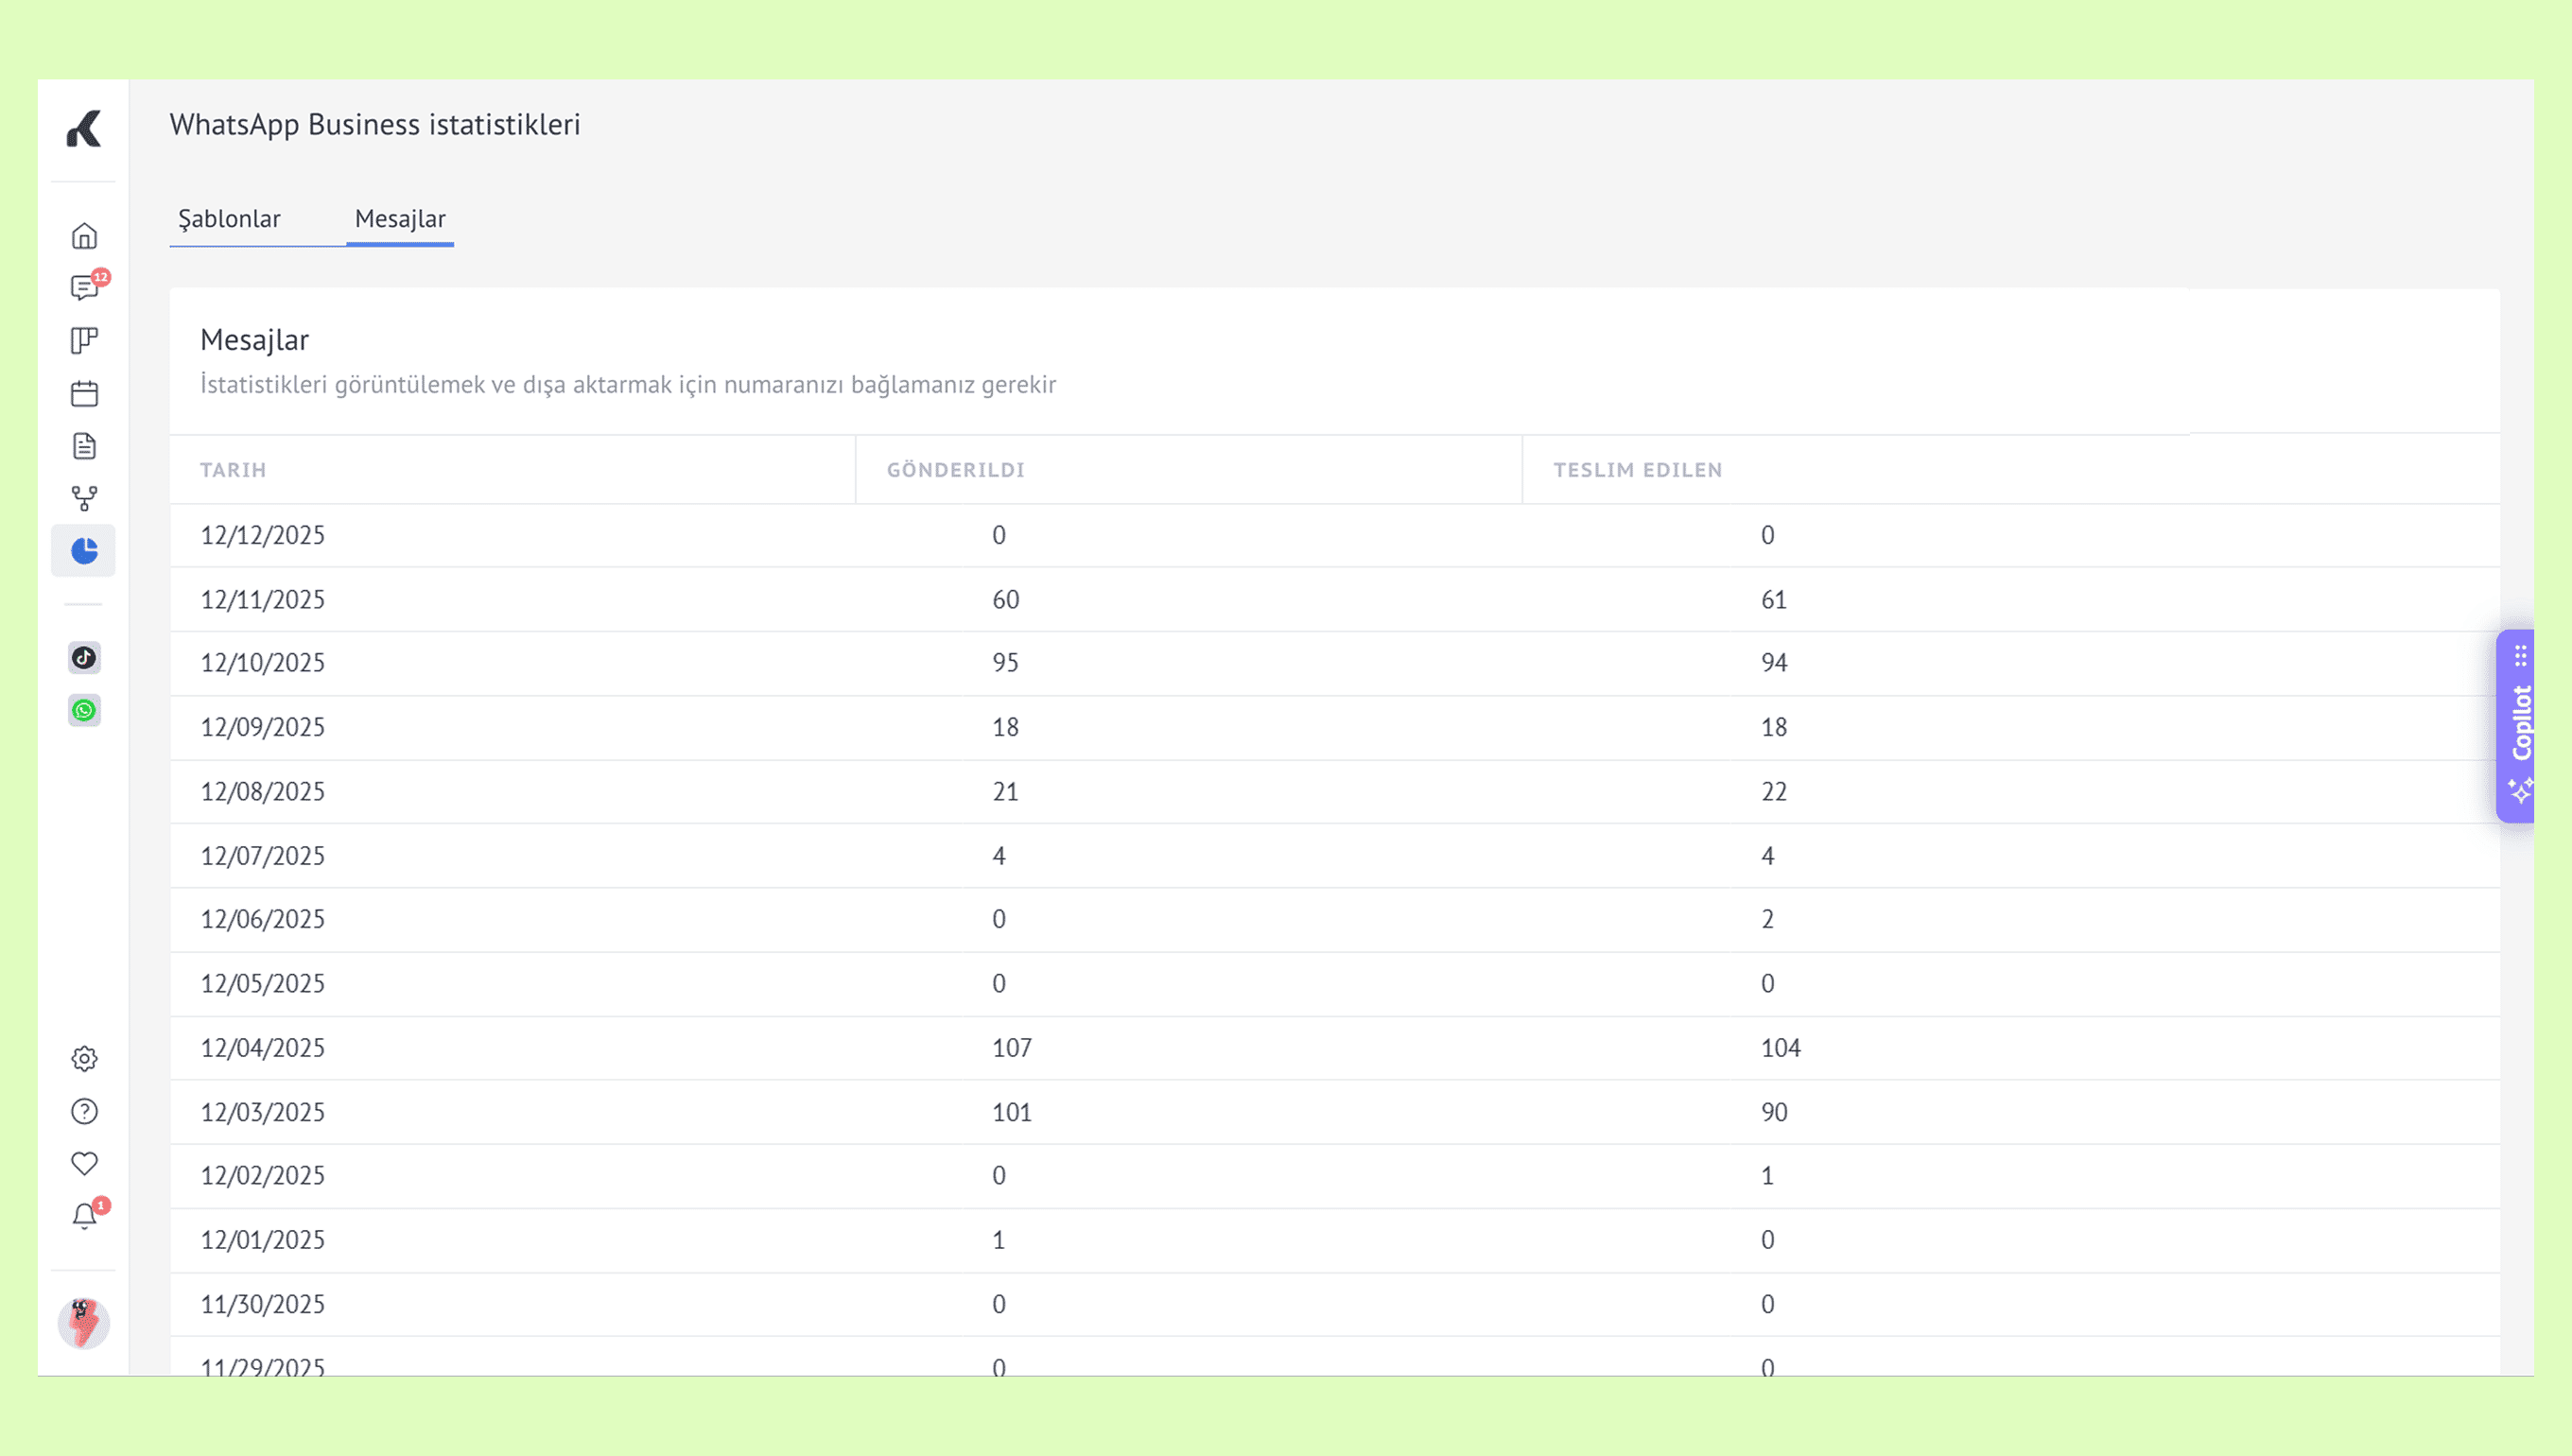Open the calendar icon in sidebar
The width and height of the screenshot is (2572, 1456).
coord(84,394)
